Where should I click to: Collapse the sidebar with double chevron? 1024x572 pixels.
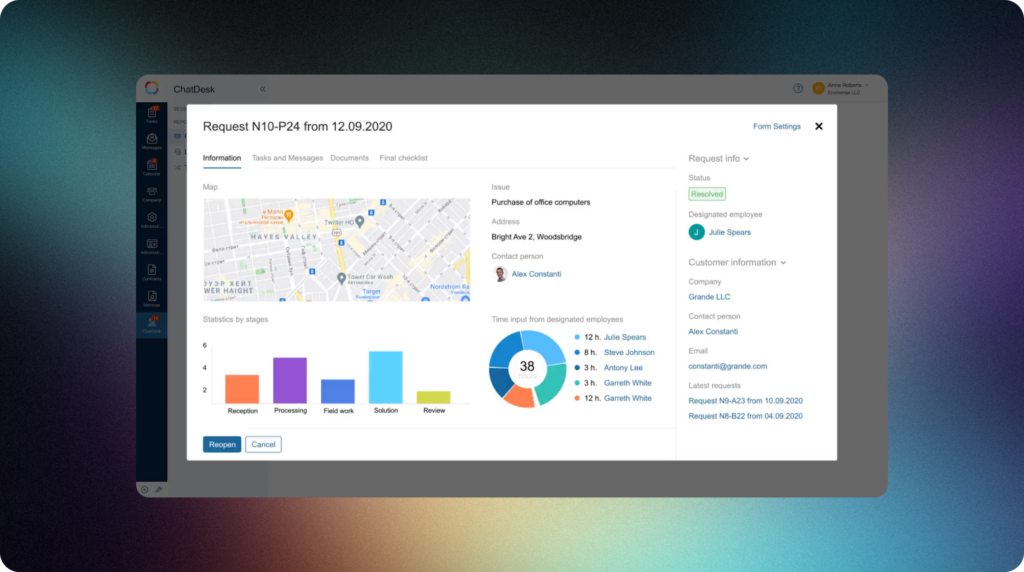(x=263, y=89)
